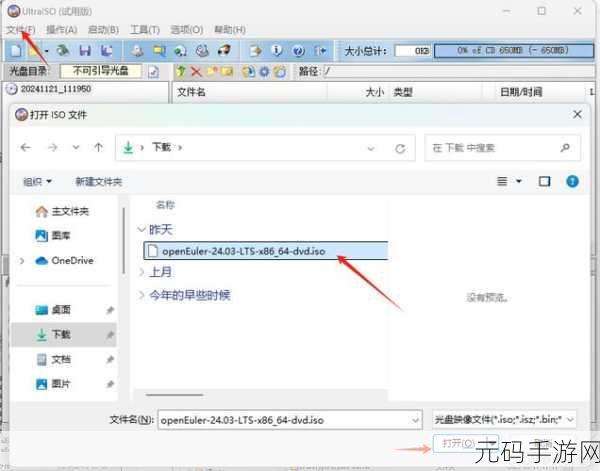Open the 组织 dropdown menu
The height and width of the screenshot is (471, 600).
(37, 181)
